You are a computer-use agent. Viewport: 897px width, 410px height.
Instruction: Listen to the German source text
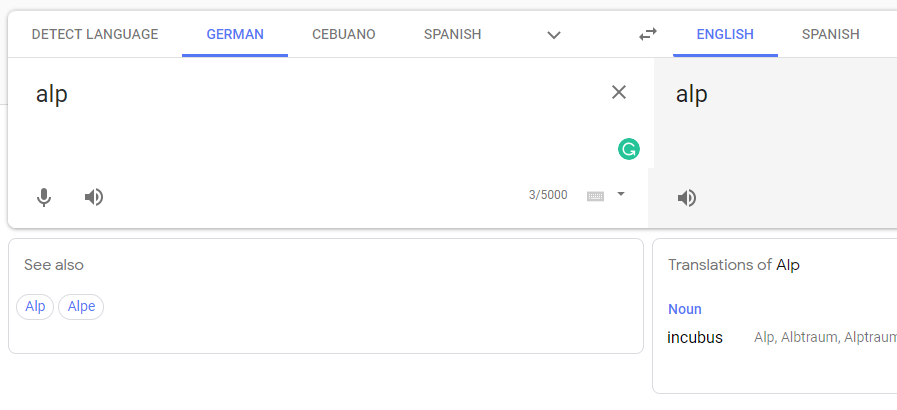94,197
